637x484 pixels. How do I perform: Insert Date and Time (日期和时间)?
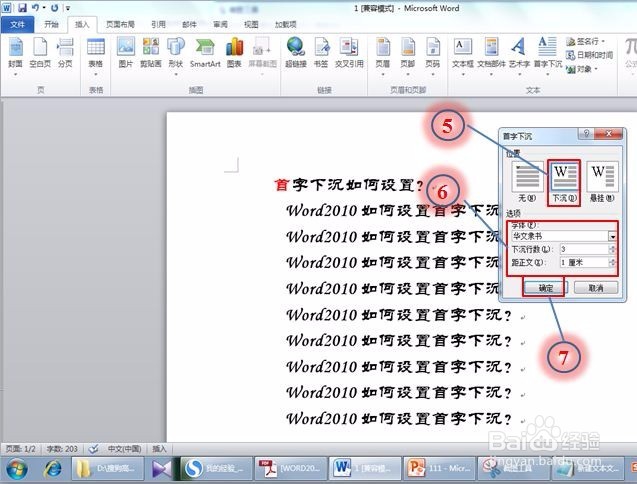589,55
